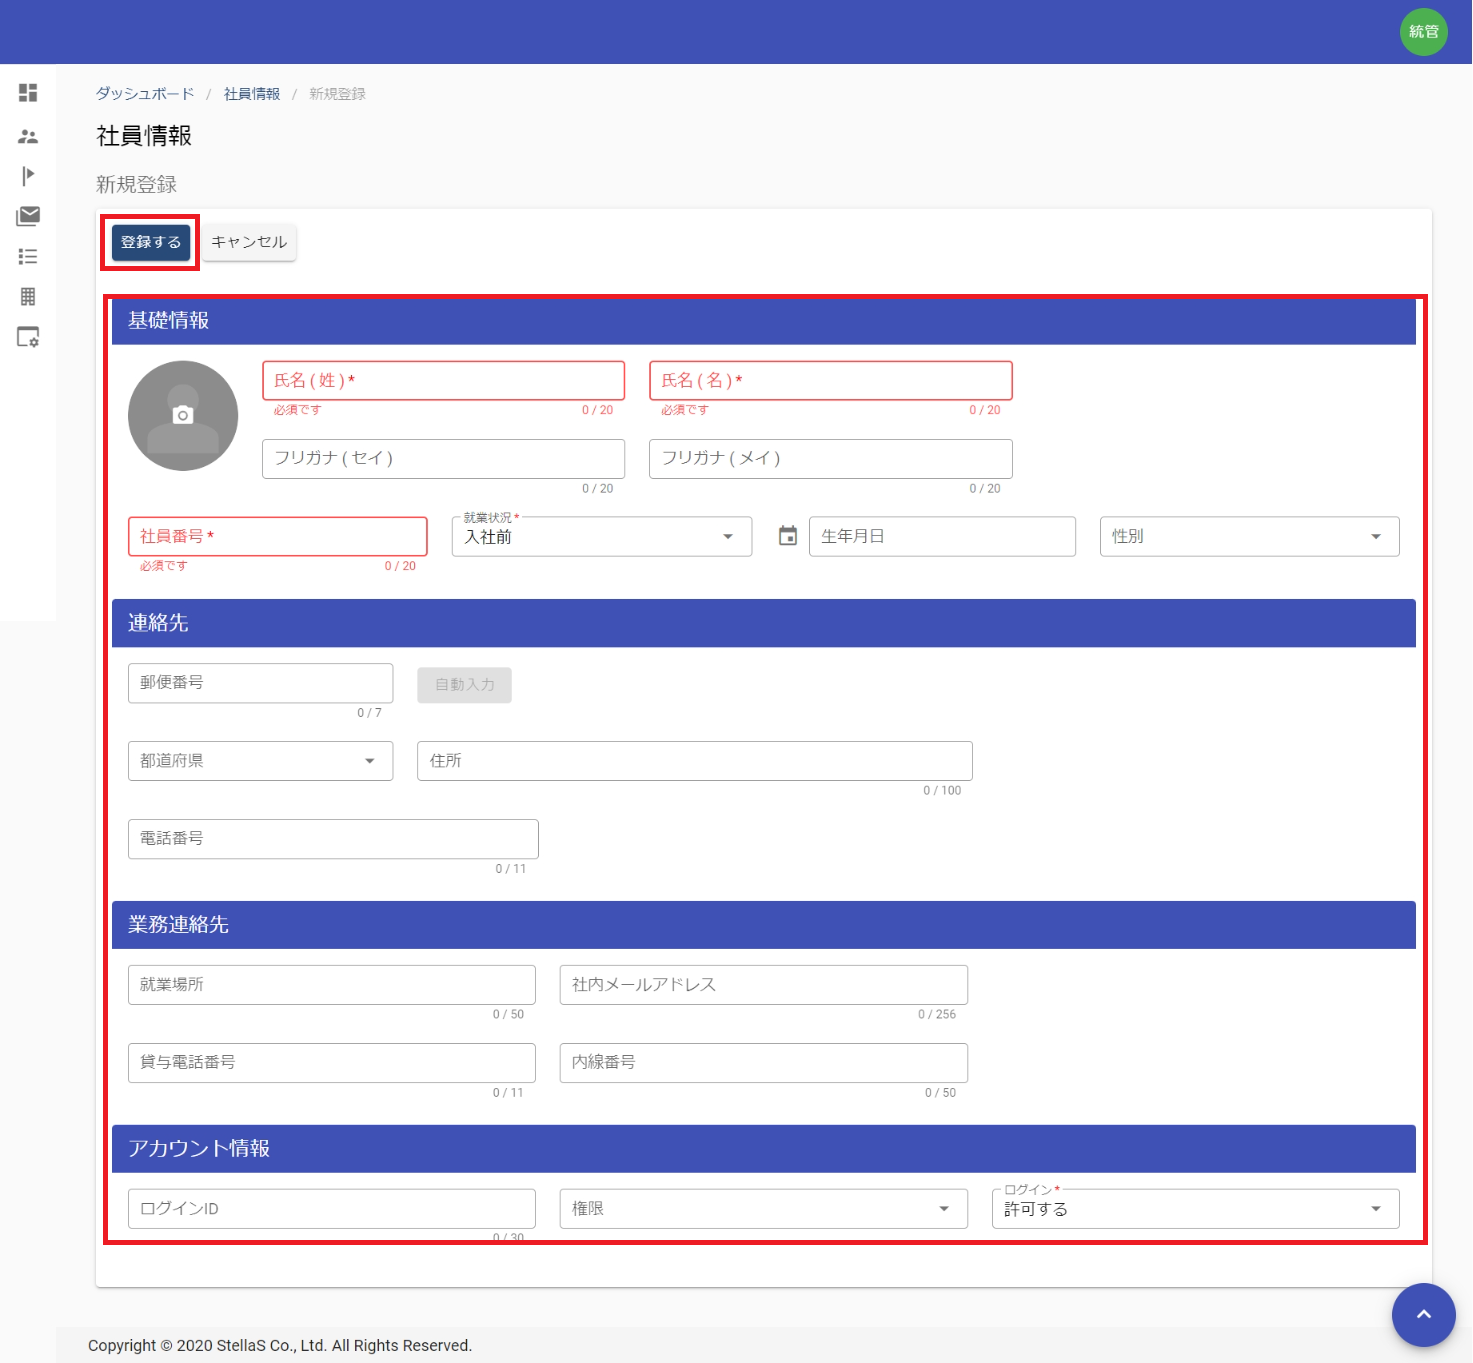1473x1363 pixels.
Task: Click the キャンセル button
Action: [249, 242]
